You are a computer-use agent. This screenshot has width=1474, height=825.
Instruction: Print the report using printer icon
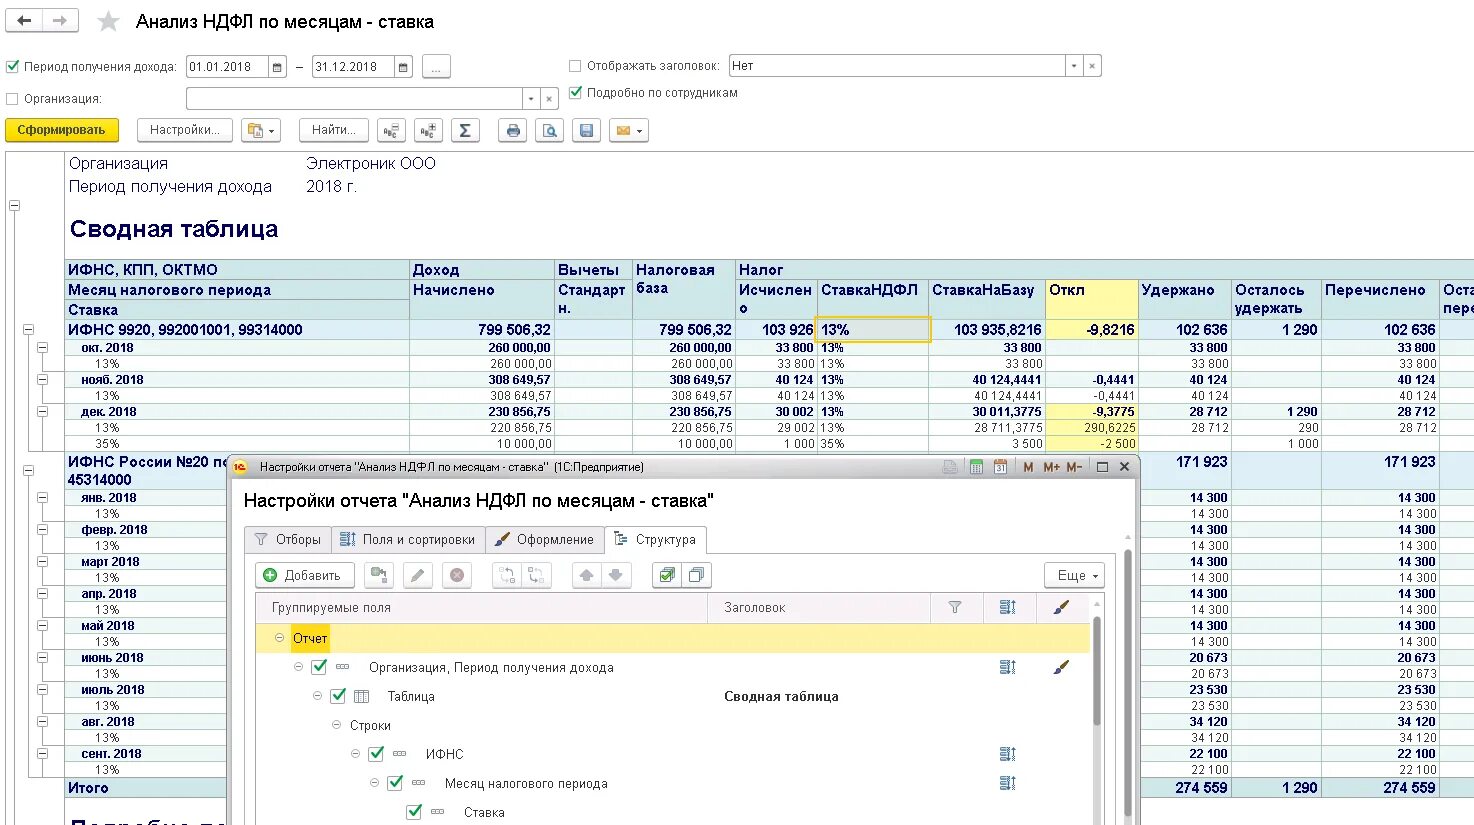(513, 130)
